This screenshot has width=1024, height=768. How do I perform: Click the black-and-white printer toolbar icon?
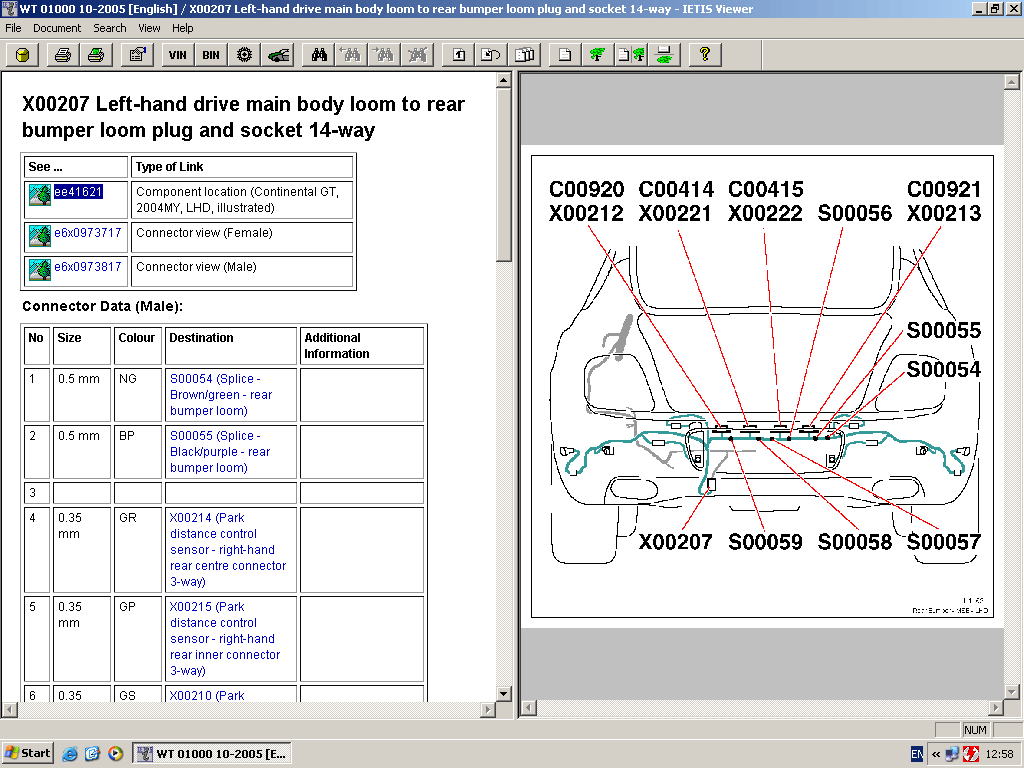click(x=63, y=55)
